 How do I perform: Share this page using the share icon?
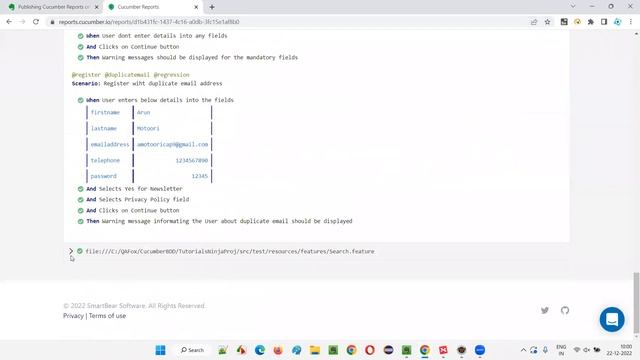click(x=534, y=22)
